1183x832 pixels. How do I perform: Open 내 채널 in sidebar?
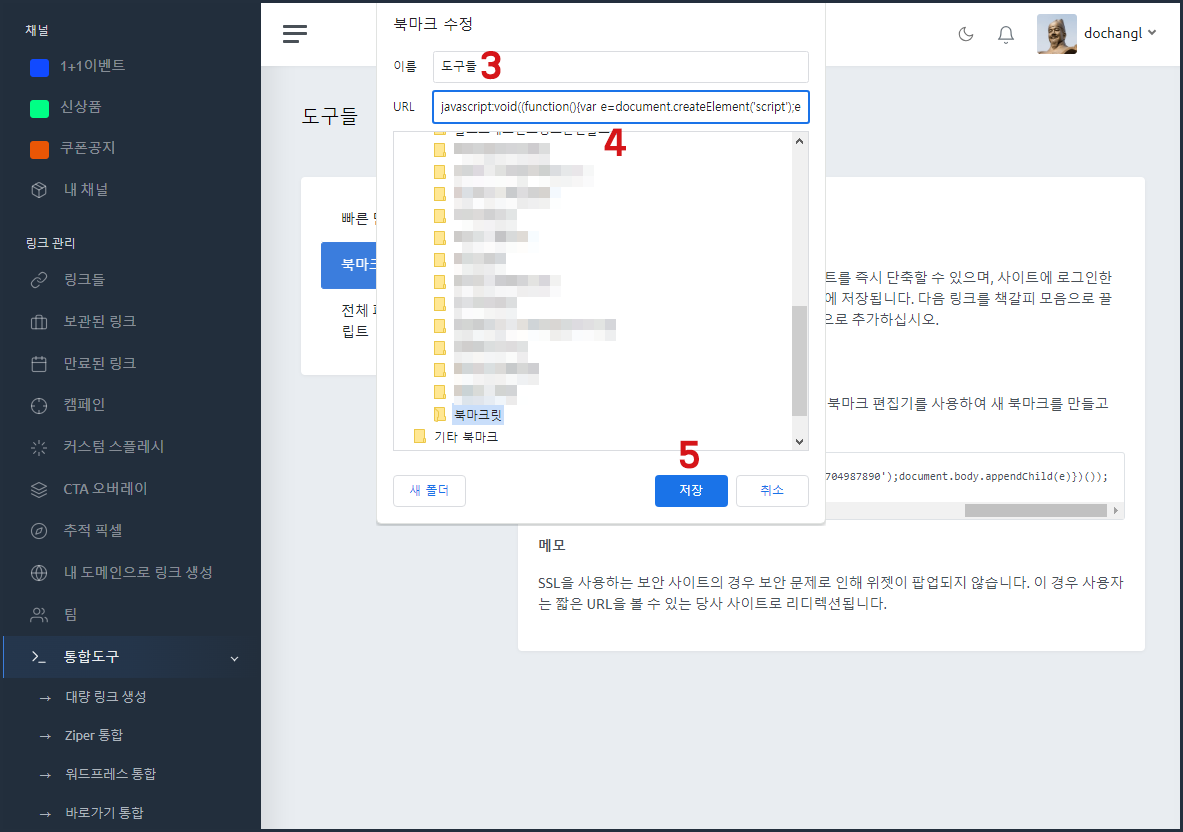point(86,190)
